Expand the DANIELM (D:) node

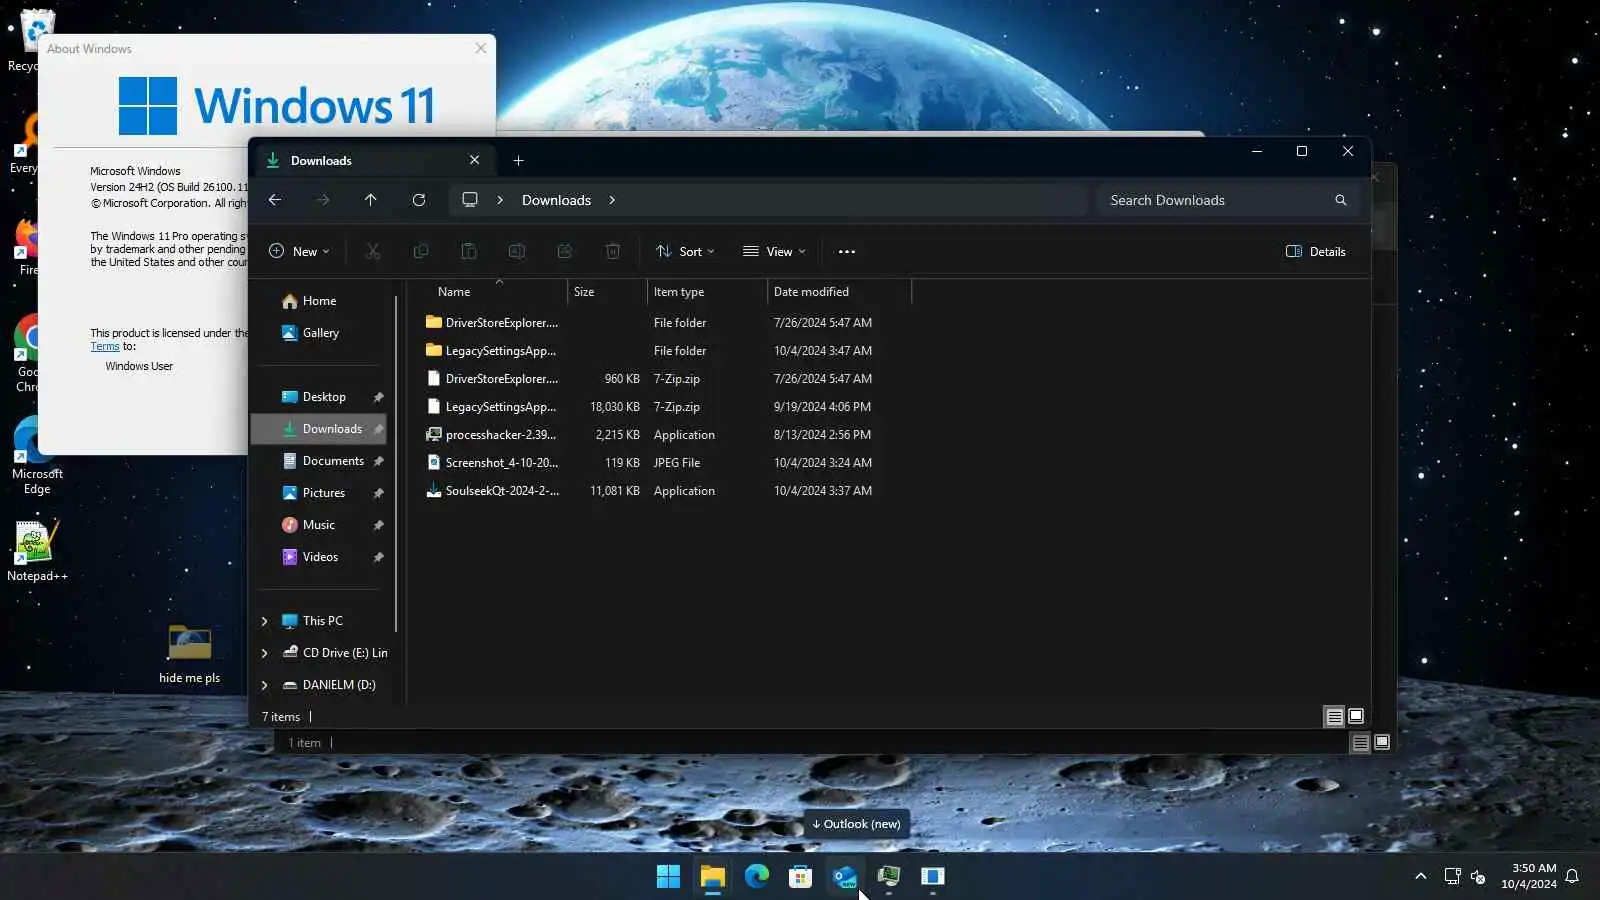(x=265, y=685)
